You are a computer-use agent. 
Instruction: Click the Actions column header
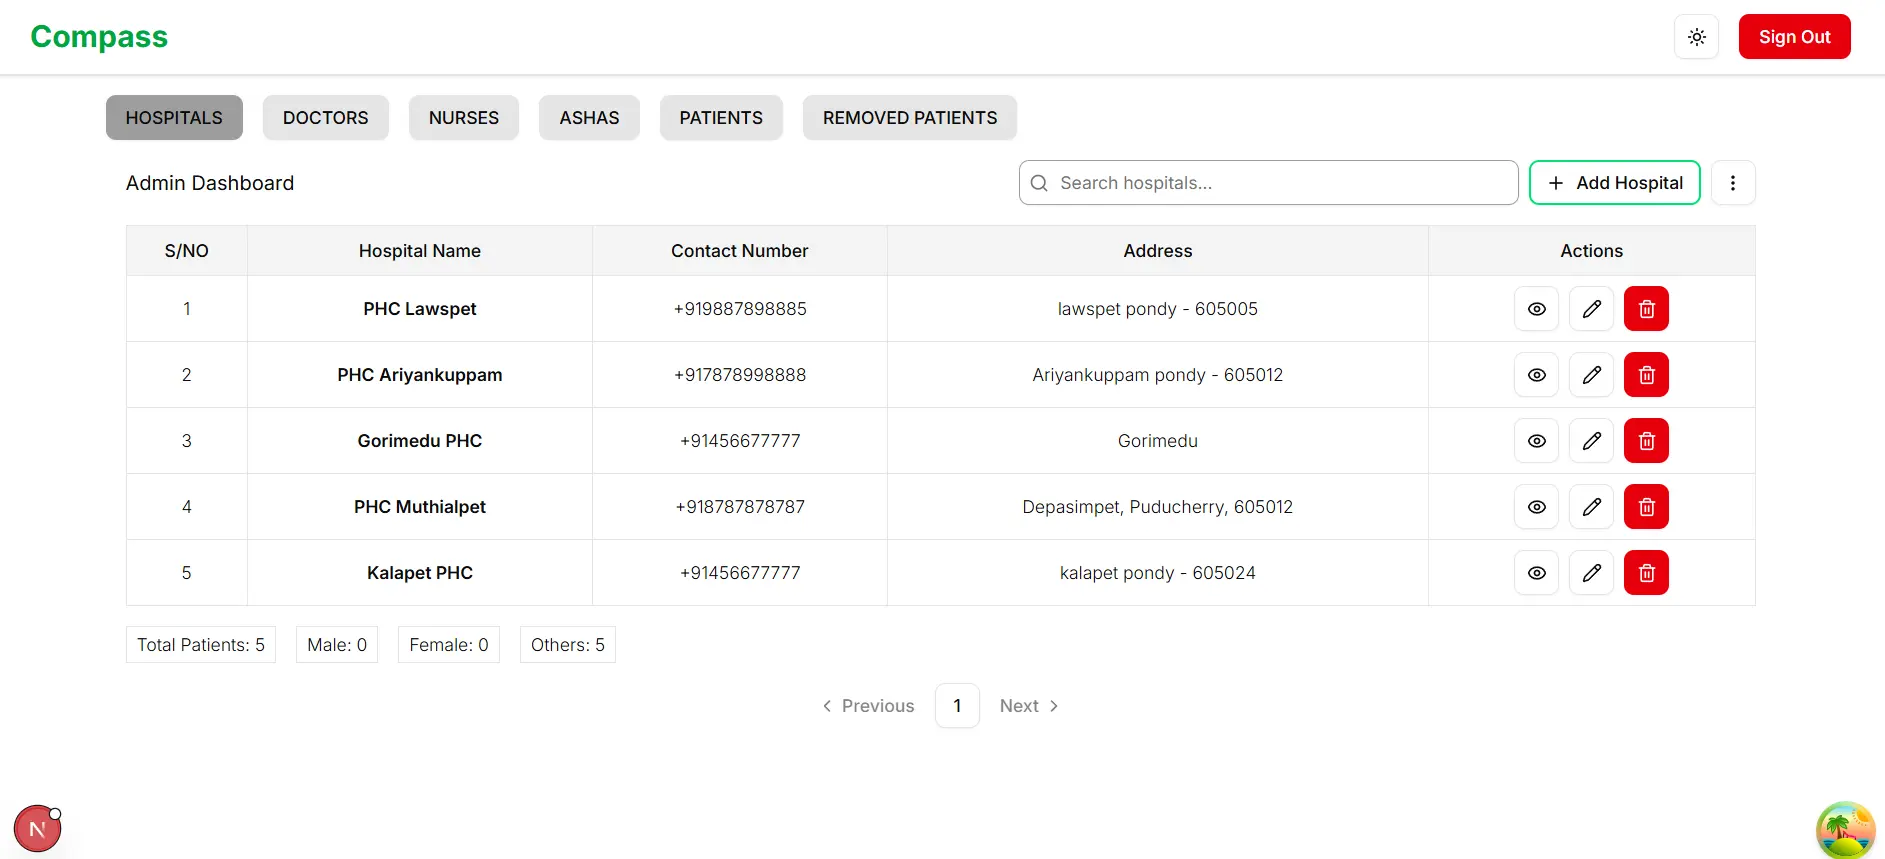[x=1592, y=251]
